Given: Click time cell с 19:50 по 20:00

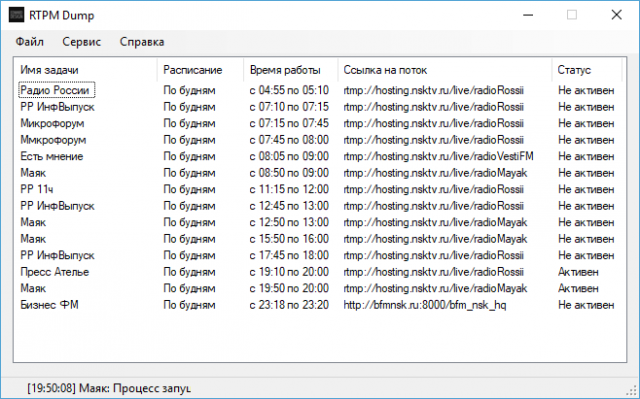Looking at the screenshot, I should click(x=289, y=288).
